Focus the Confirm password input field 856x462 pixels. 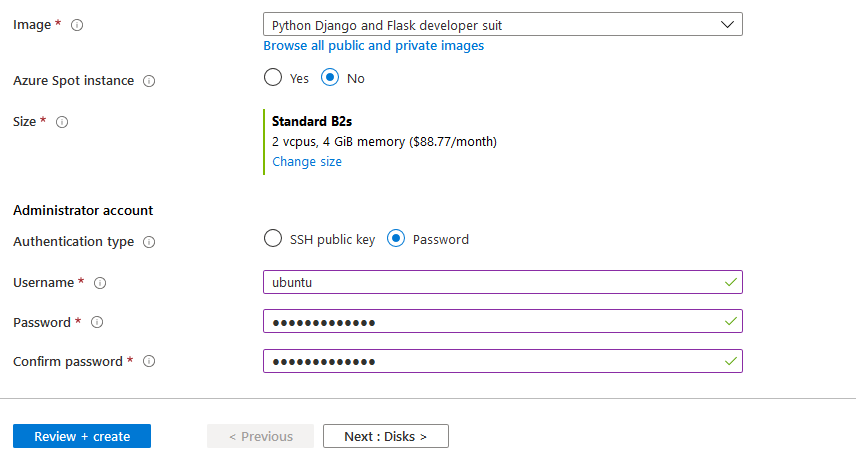click(503, 361)
